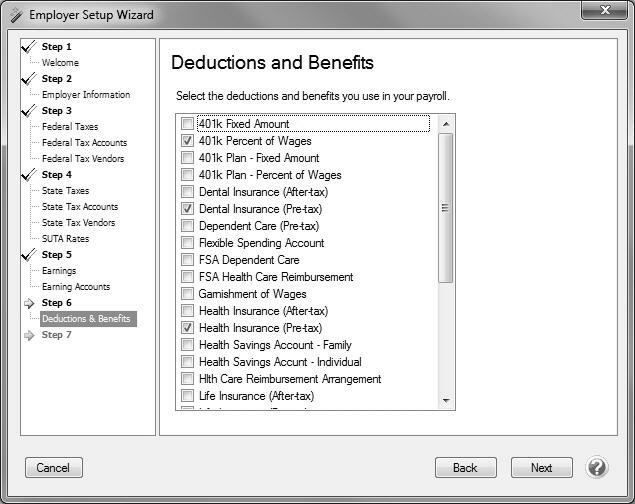The height and width of the screenshot is (504, 635).
Task: Uncheck 401k Percent of Wages
Action: [187, 141]
